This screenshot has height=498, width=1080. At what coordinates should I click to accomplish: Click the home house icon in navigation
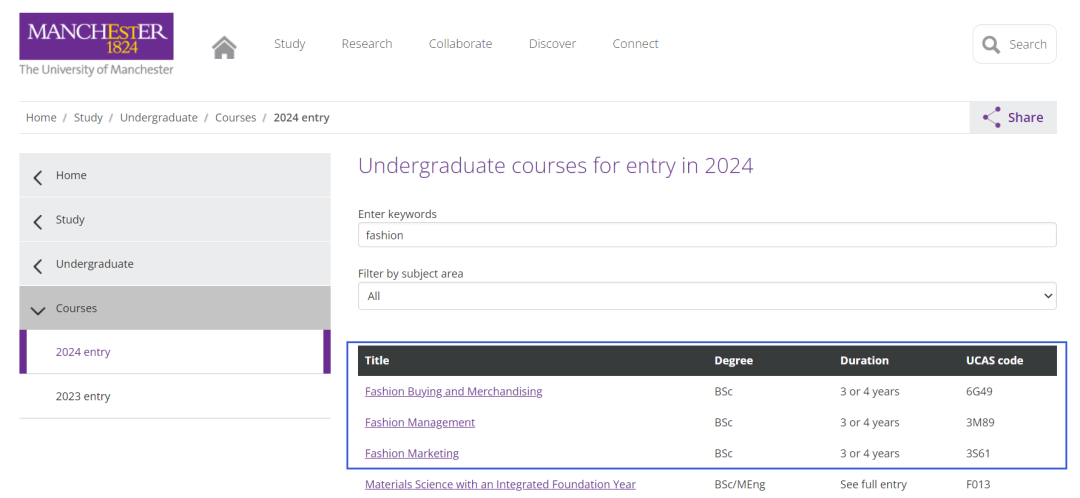224,47
